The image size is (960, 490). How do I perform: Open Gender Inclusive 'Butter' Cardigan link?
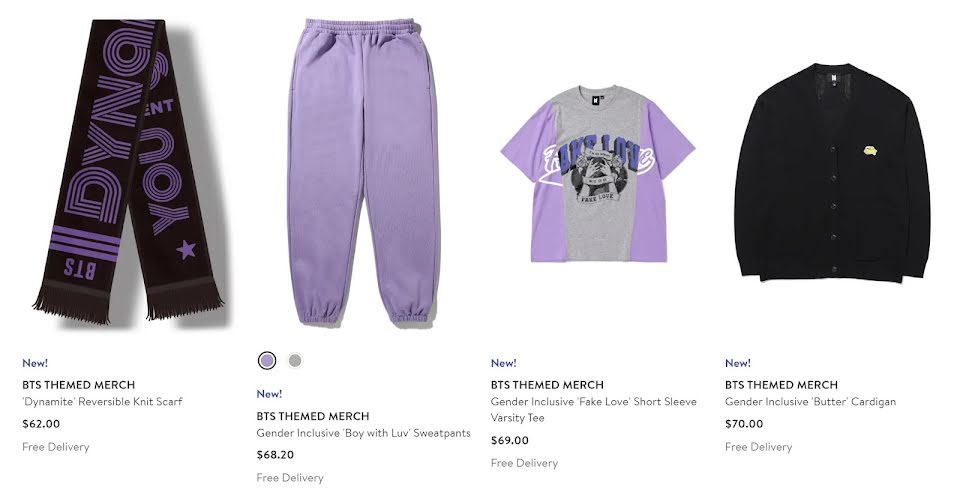click(811, 402)
